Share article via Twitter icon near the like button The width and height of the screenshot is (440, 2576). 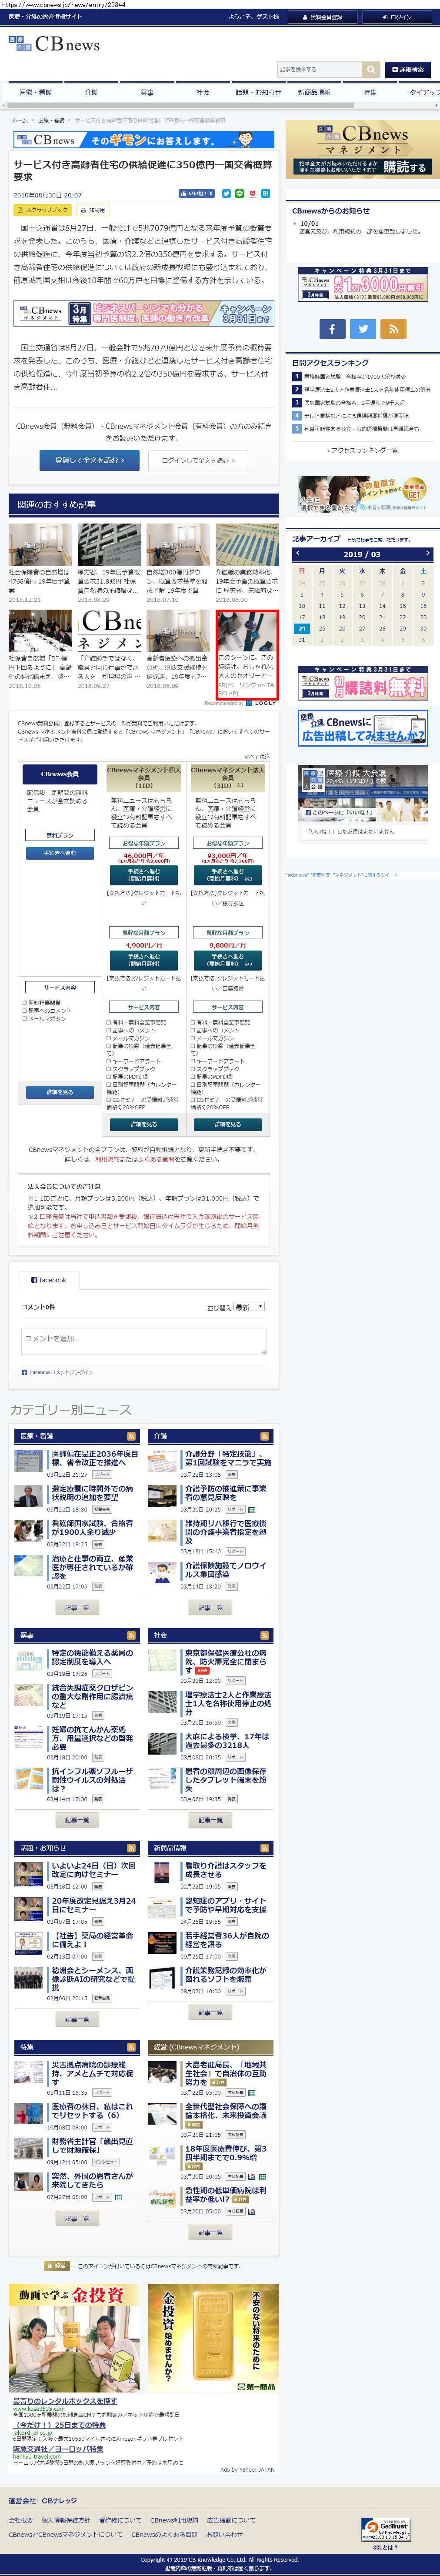click(x=226, y=193)
